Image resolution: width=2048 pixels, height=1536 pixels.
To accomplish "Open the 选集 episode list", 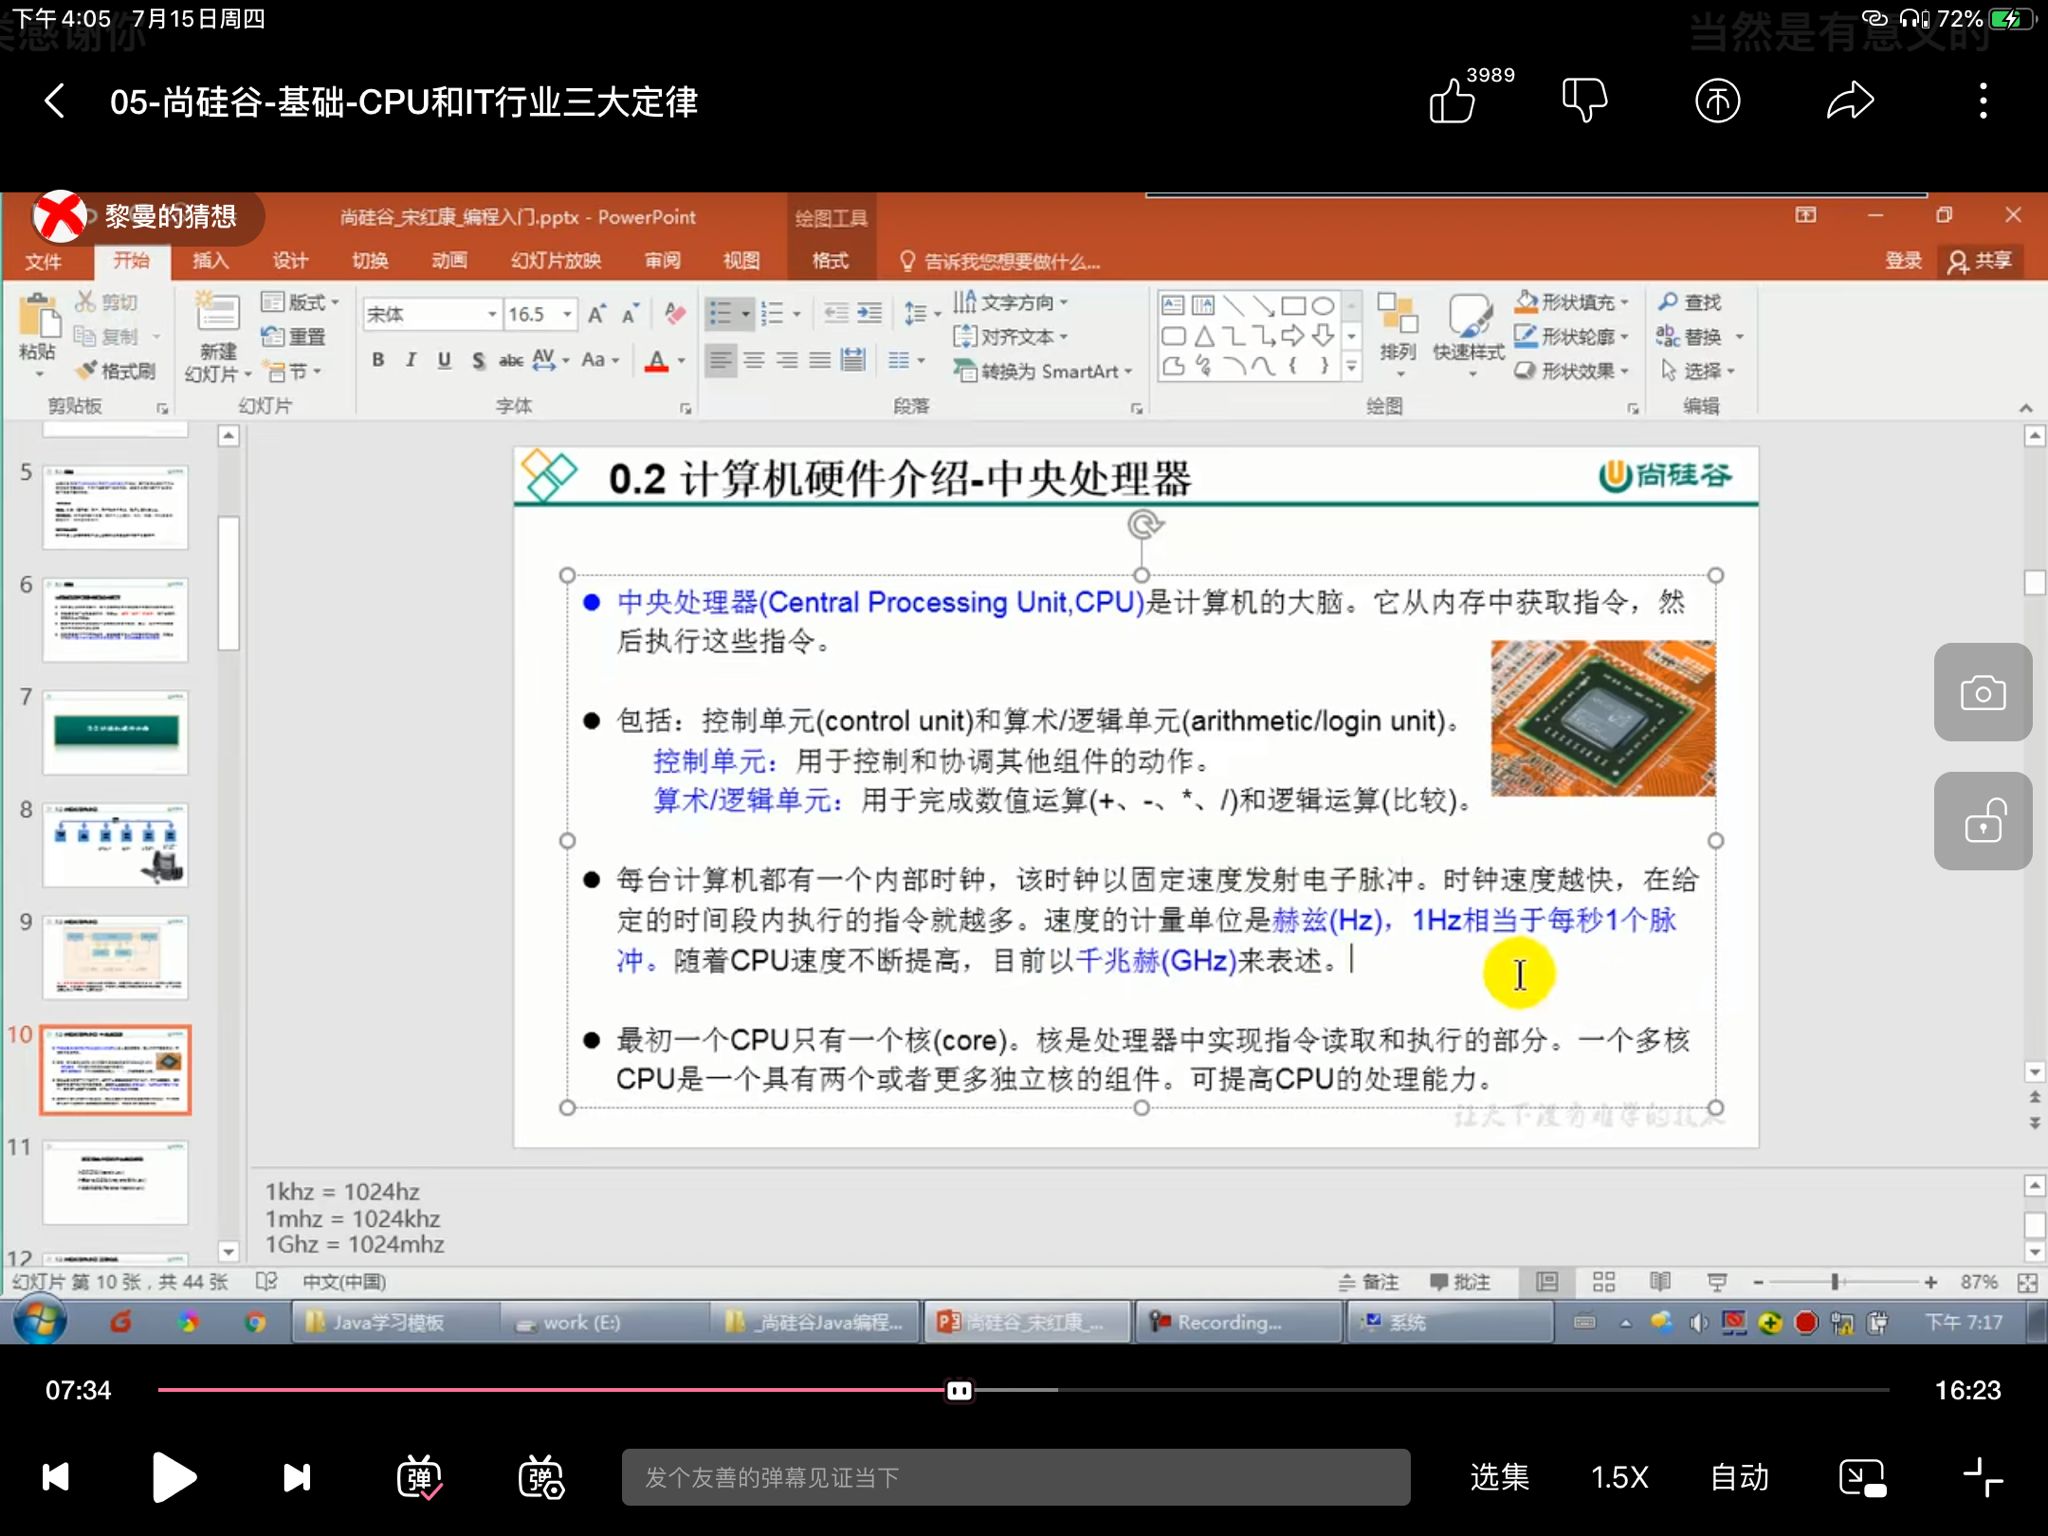I will click(1499, 1477).
